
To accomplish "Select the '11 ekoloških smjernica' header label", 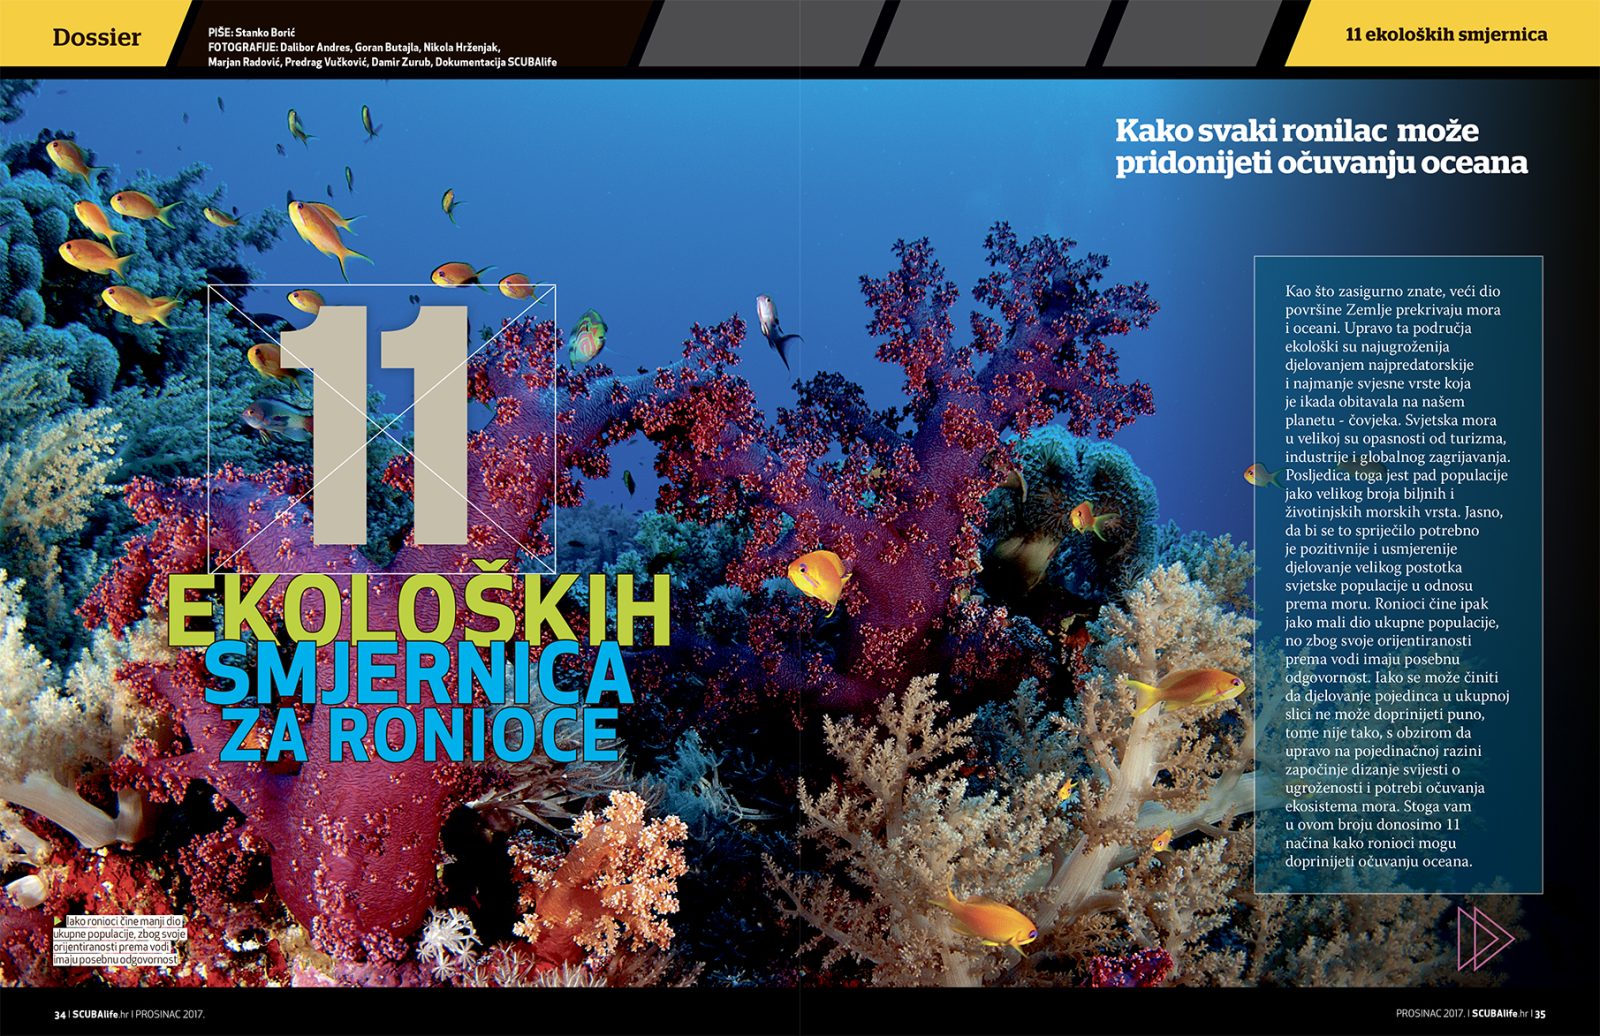I will tap(1445, 35).
